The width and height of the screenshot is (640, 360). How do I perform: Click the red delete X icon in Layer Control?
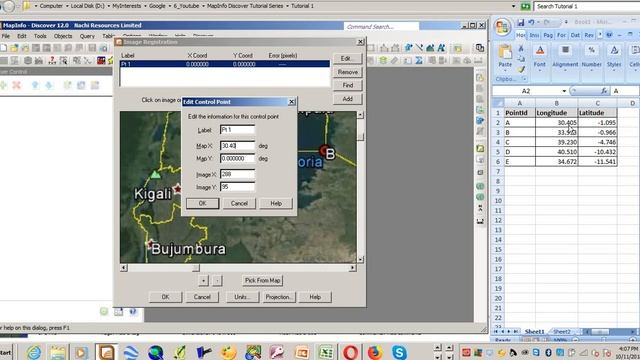click(x=16, y=85)
